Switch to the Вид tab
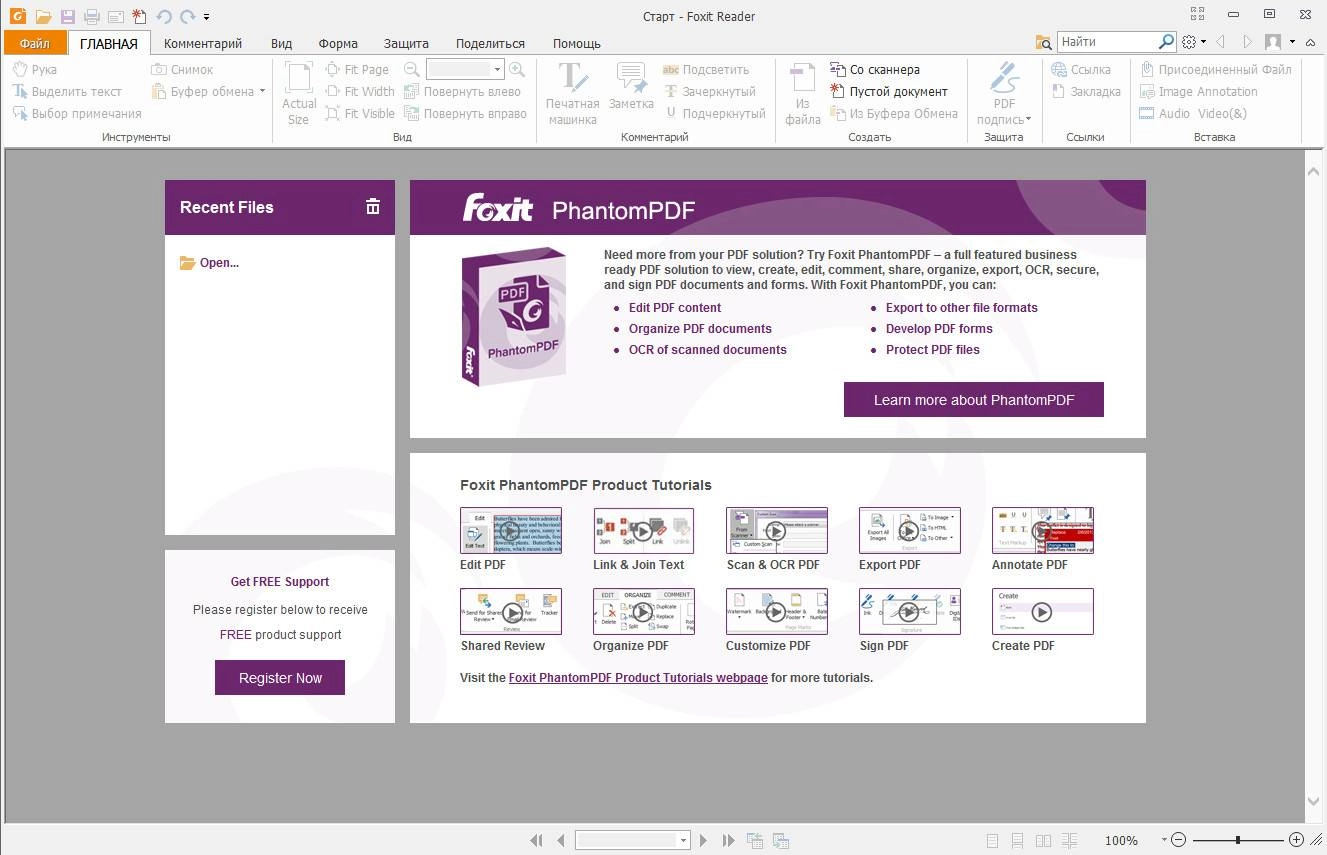This screenshot has width=1327, height=855. (x=282, y=43)
